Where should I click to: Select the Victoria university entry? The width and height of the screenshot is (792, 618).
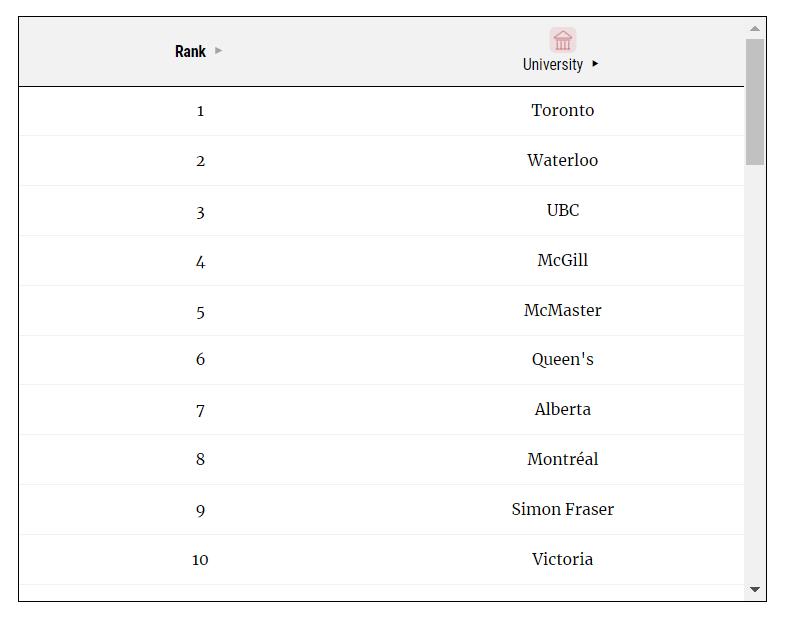coord(562,559)
